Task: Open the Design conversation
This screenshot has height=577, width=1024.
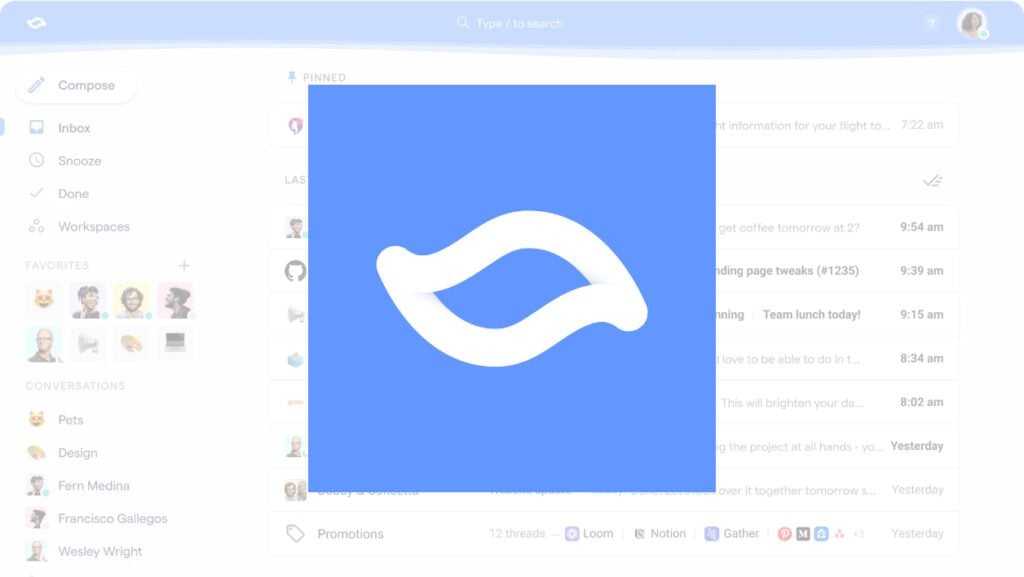Action: pyautogui.click(x=63, y=452)
